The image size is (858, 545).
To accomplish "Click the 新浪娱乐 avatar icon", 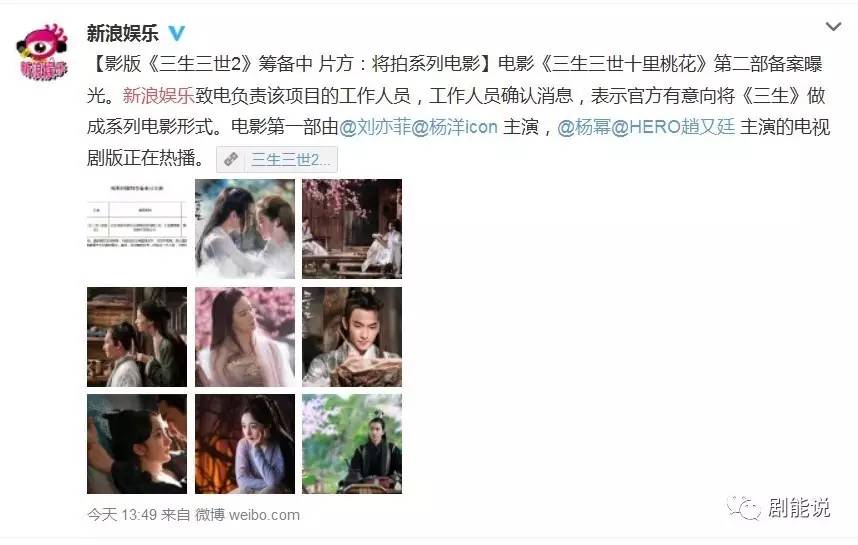I will (43, 52).
